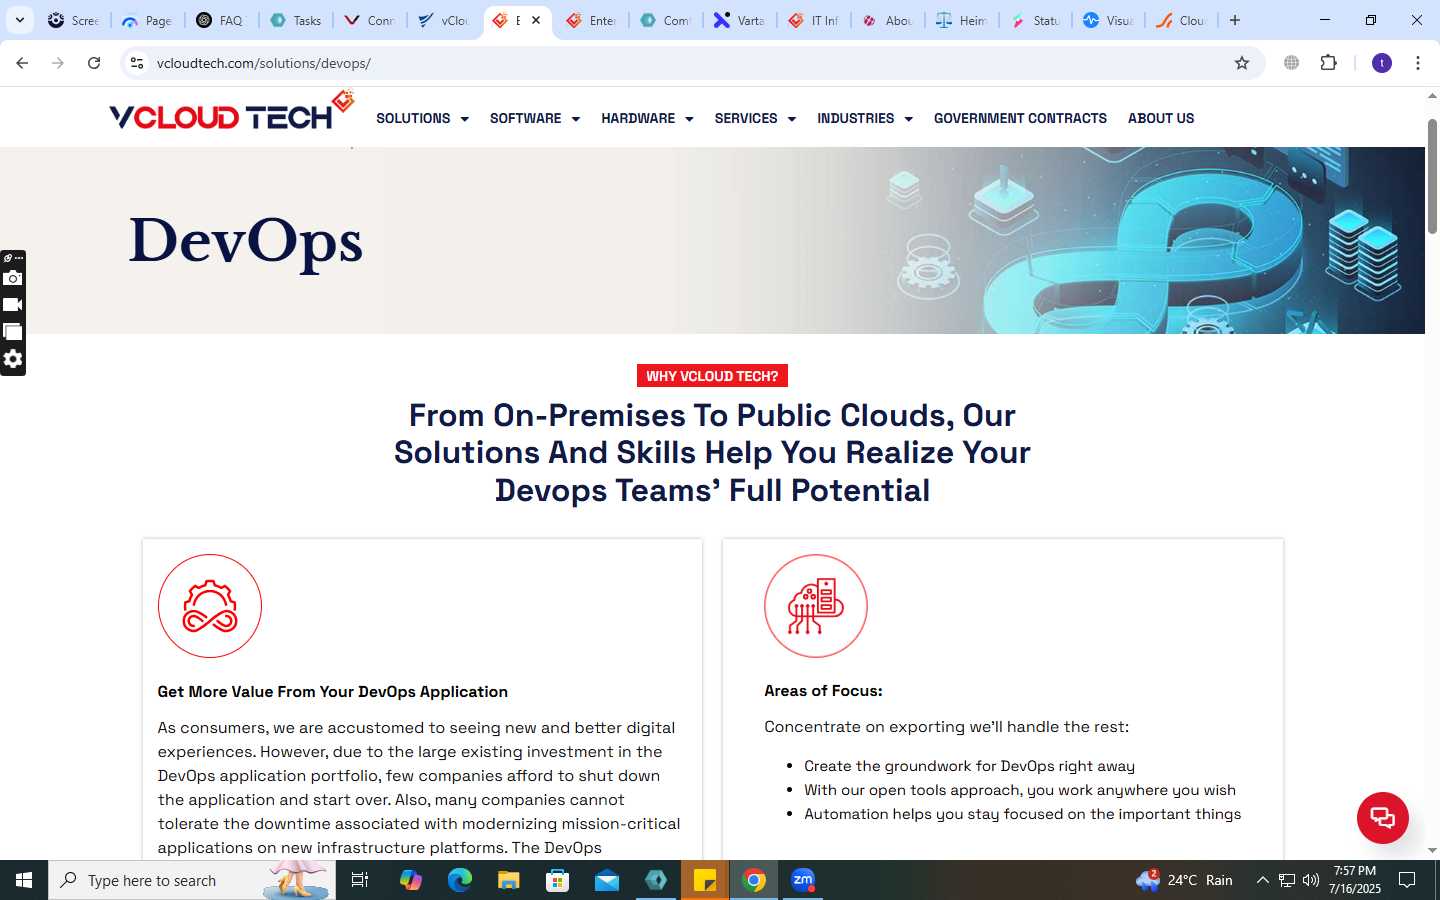Switch to the Visu tab

1109,20
